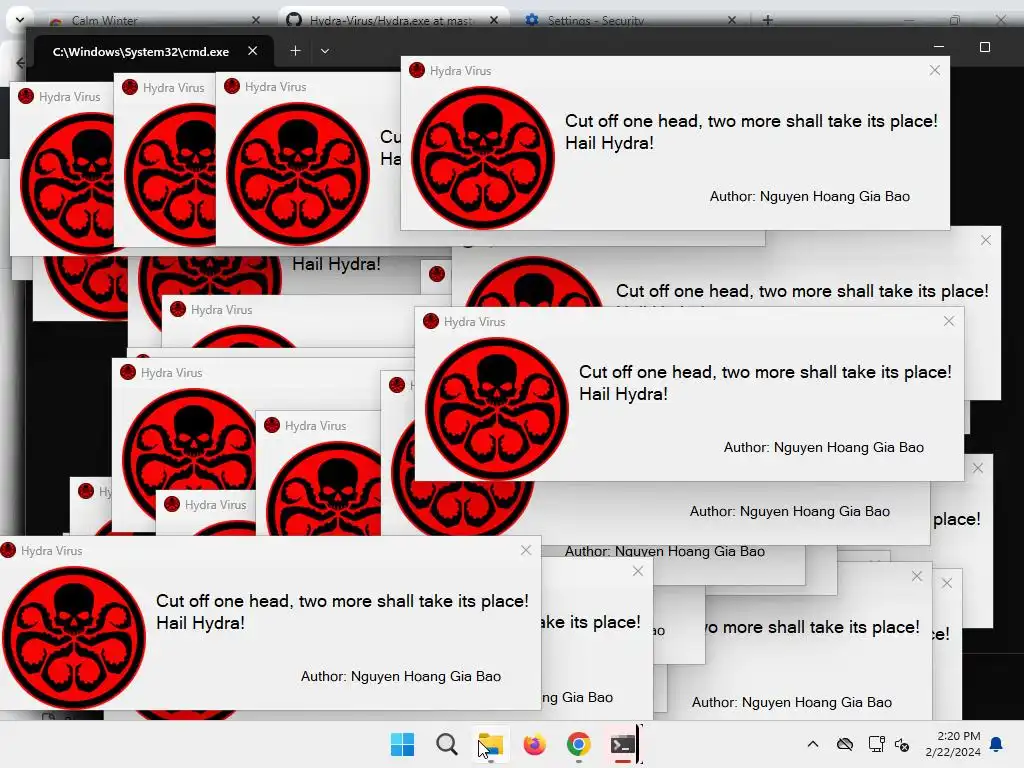Image resolution: width=1024 pixels, height=768 pixels.
Task: Click the title-bar icon of the bottom-left Hydra popup
Action: (8, 550)
